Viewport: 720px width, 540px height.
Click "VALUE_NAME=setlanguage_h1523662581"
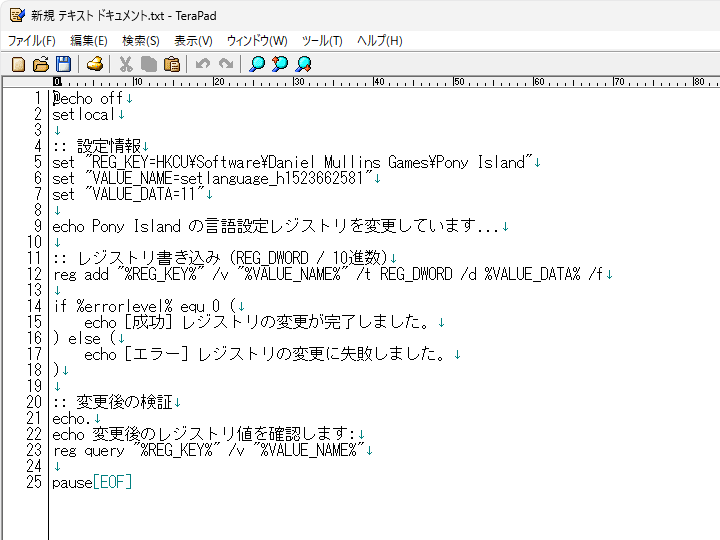pyautogui.click(x=228, y=179)
